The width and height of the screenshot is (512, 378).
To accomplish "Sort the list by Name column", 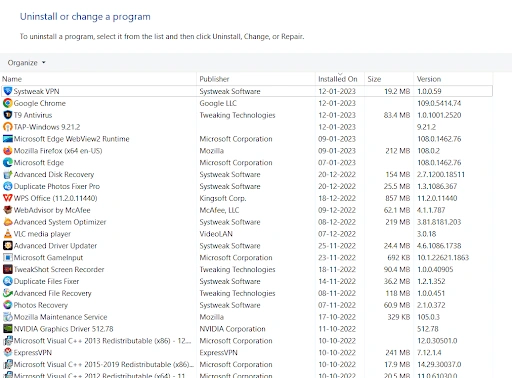I will 12,79.
